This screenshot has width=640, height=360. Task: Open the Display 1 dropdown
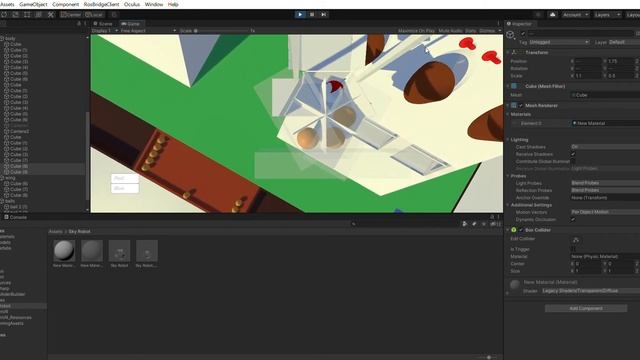click(x=105, y=31)
